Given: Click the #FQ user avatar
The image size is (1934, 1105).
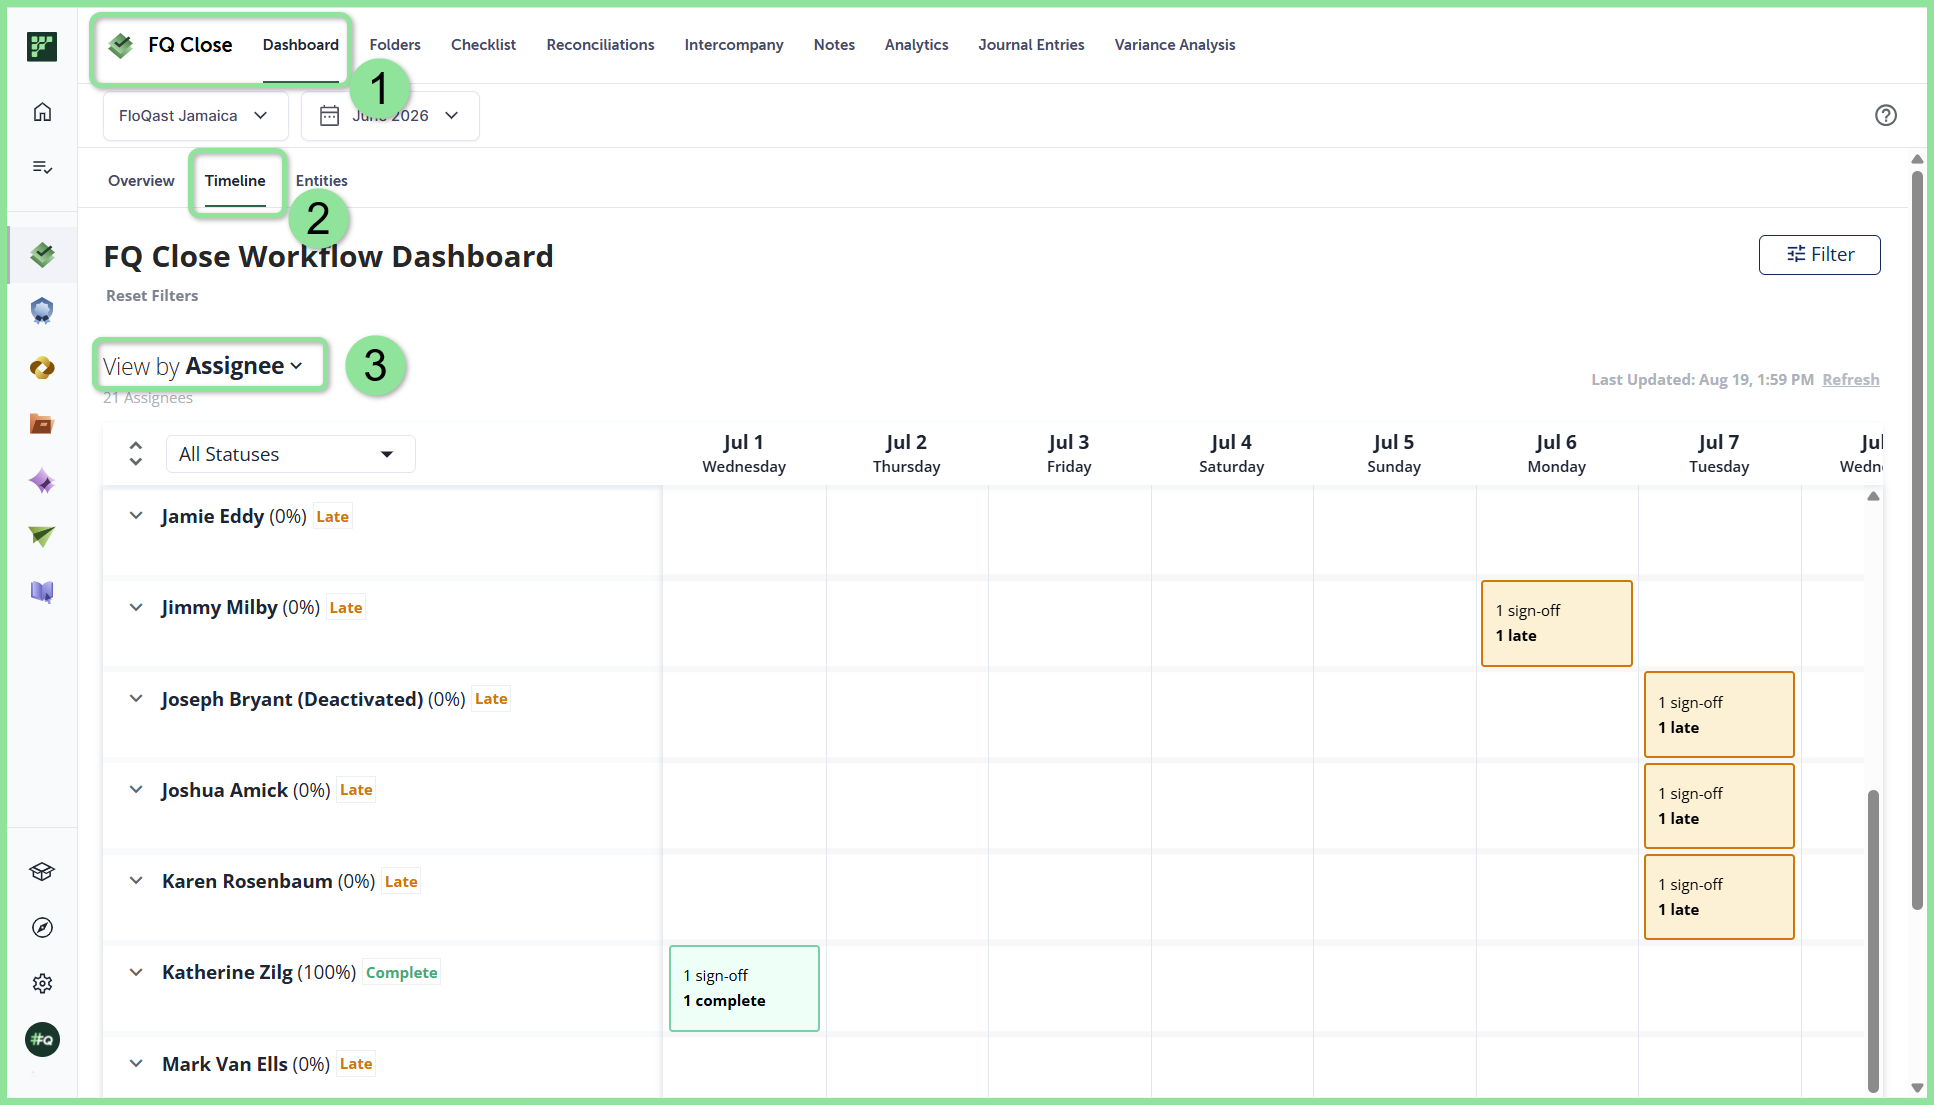Looking at the screenshot, I should 42,1040.
